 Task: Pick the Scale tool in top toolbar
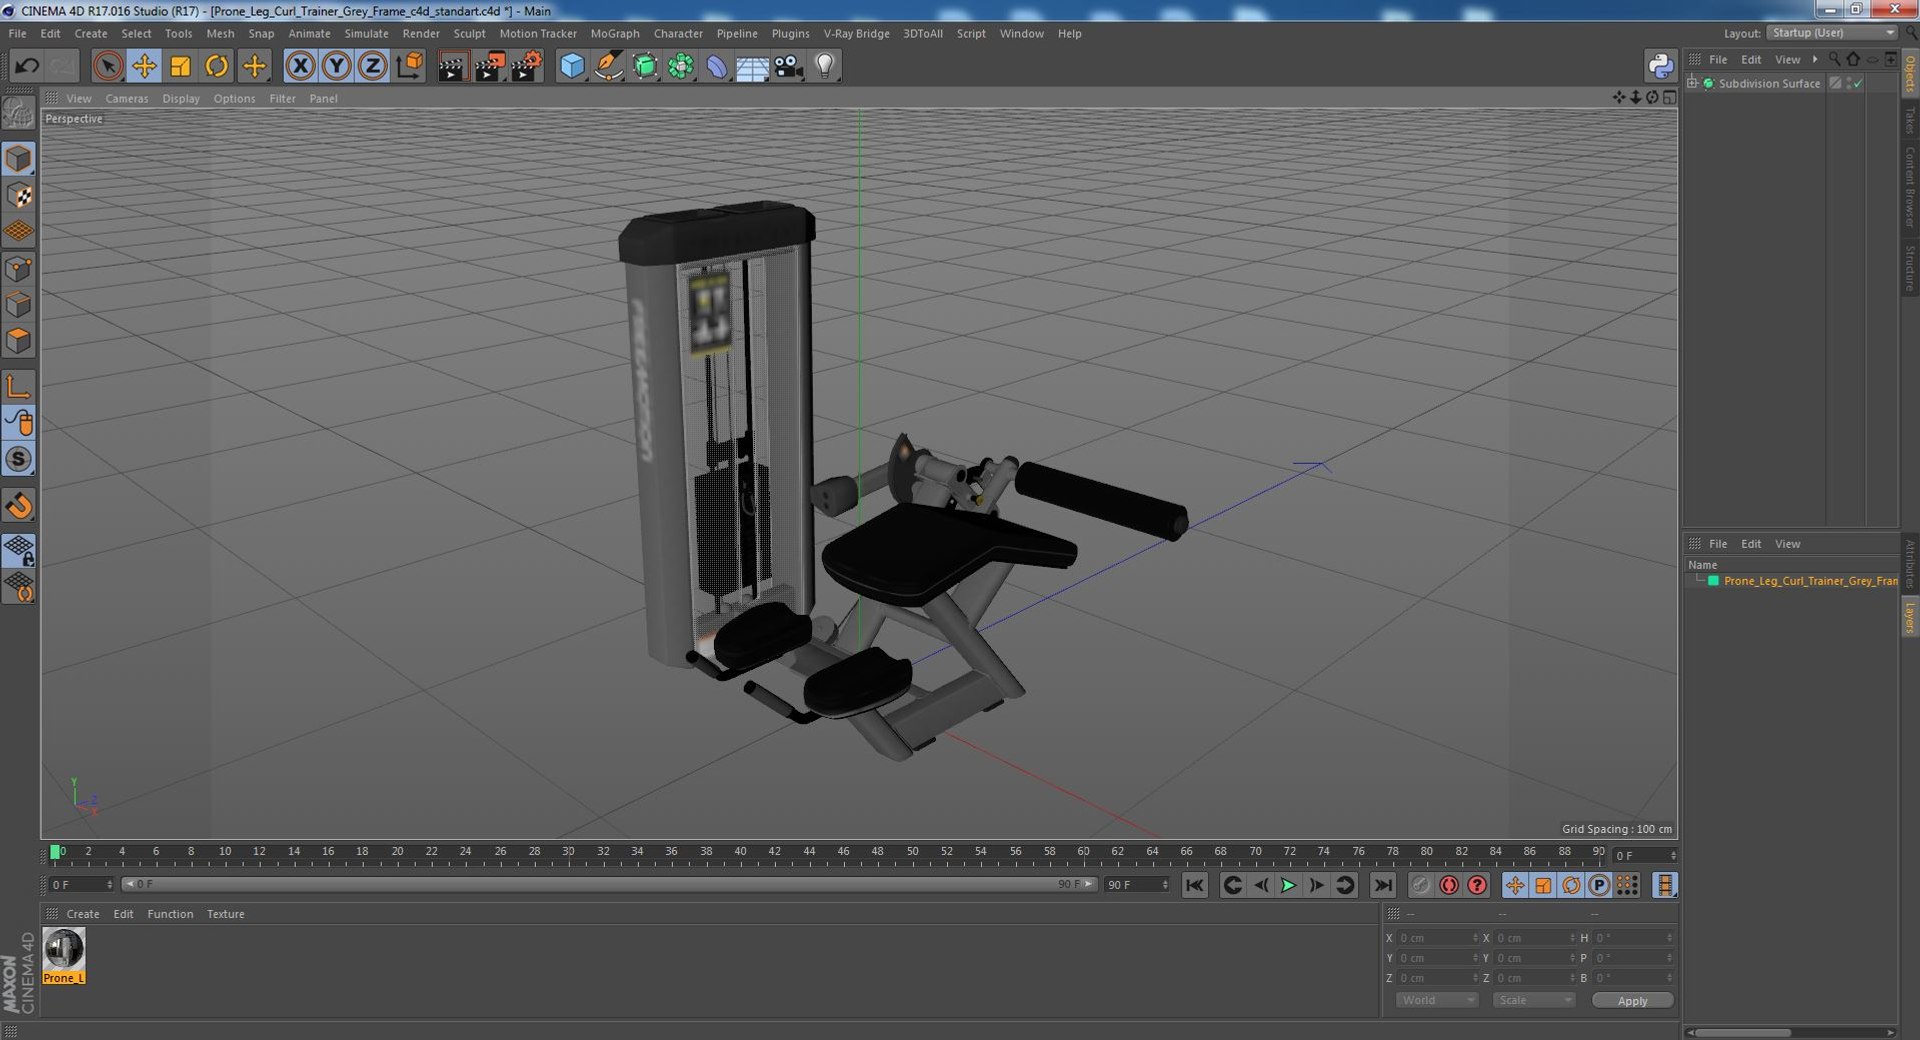pyautogui.click(x=180, y=66)
